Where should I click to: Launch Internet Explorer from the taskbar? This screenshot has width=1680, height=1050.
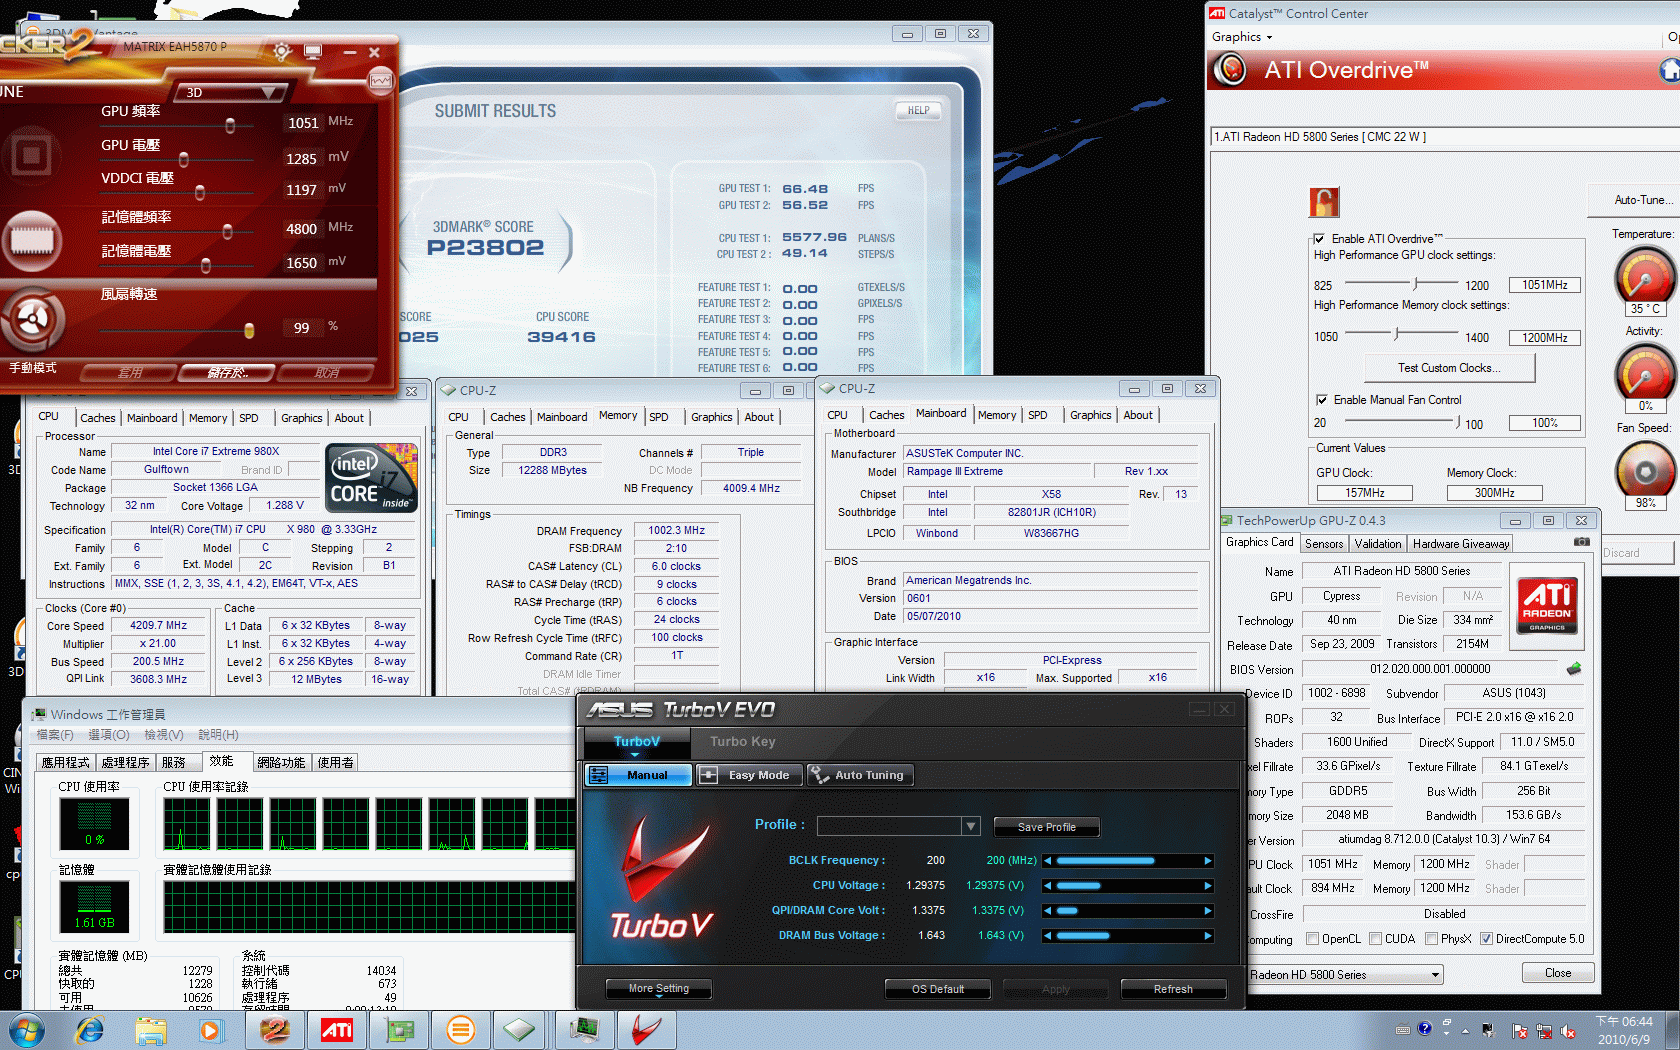(90, 1029)
